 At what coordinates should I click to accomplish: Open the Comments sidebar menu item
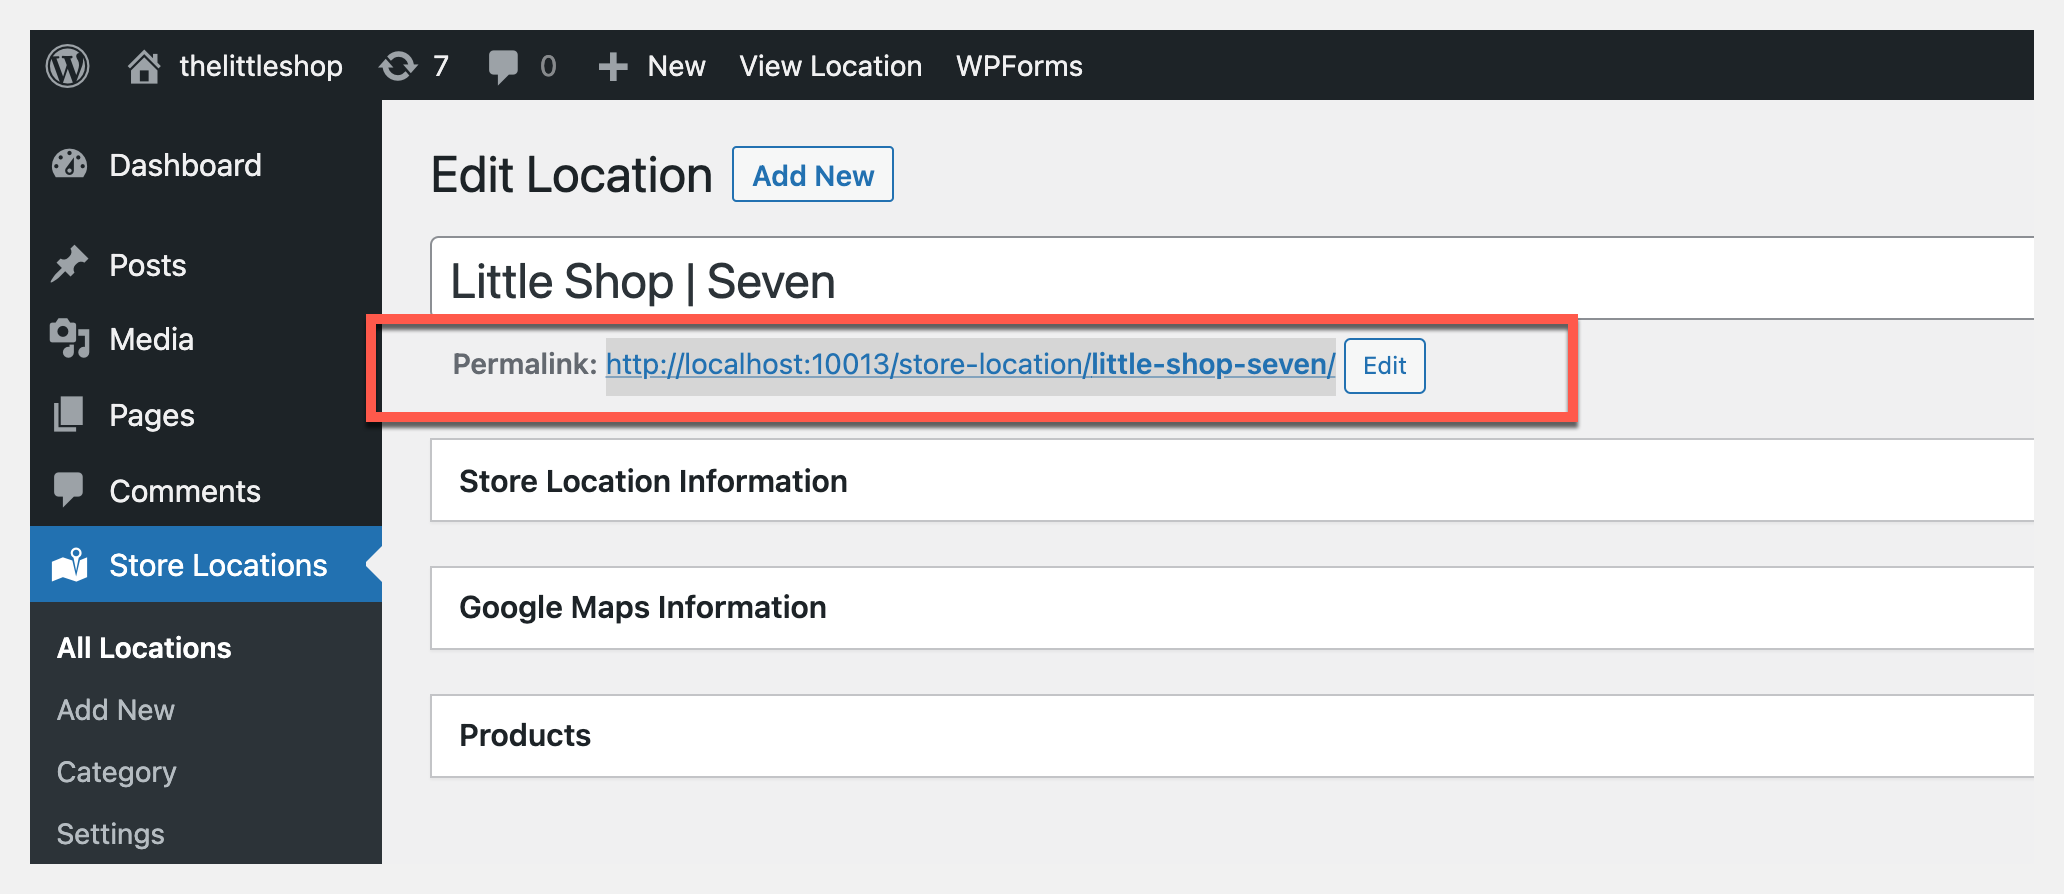coord(184,491)
